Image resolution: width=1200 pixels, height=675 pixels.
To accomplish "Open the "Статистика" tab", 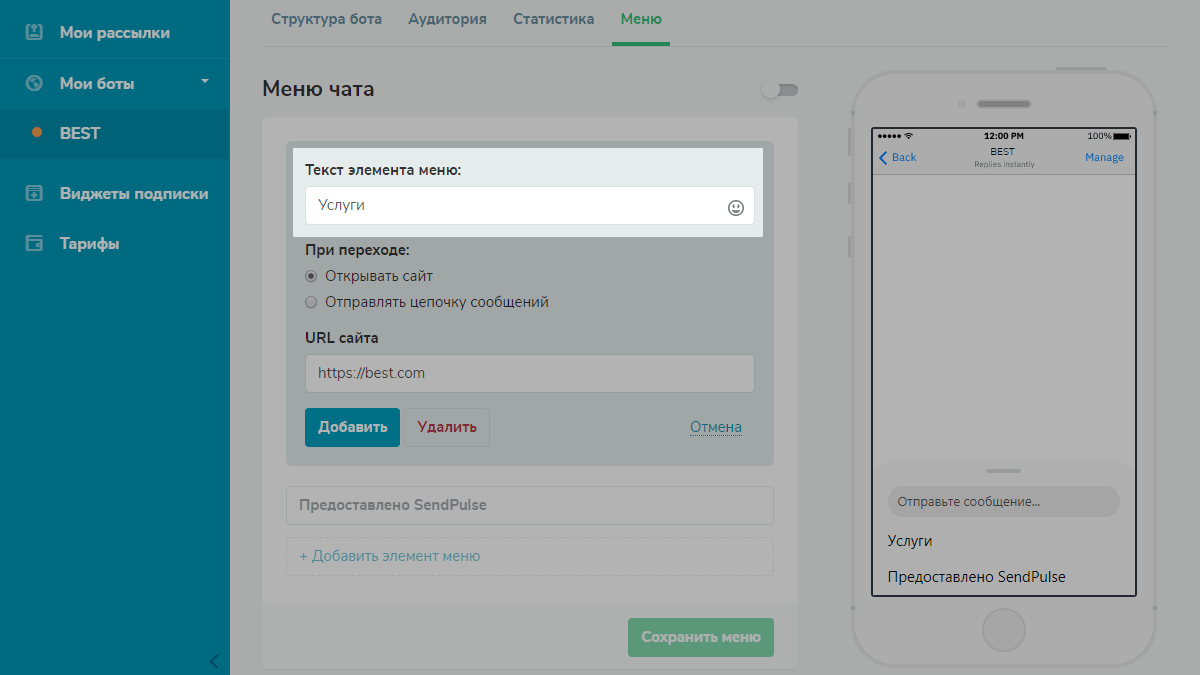I will (553, 19).
